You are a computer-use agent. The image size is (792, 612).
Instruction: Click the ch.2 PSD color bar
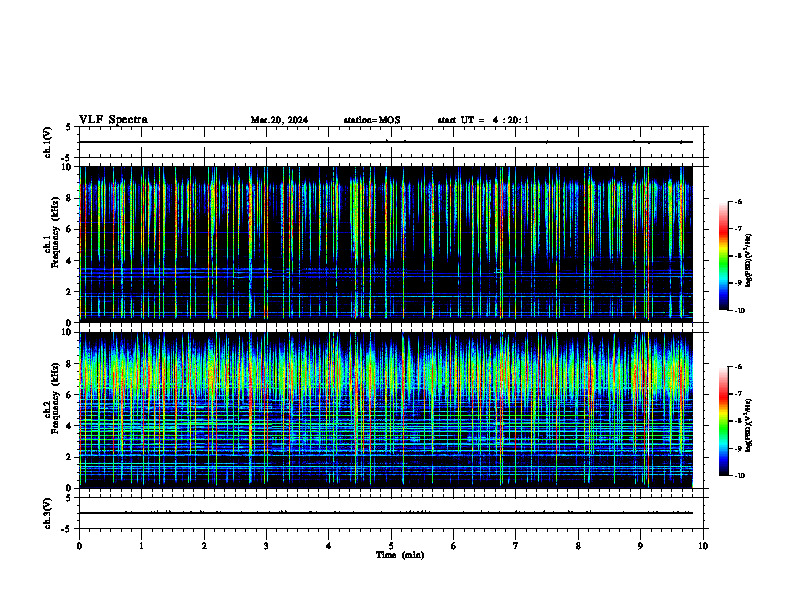tap(724, 421)
